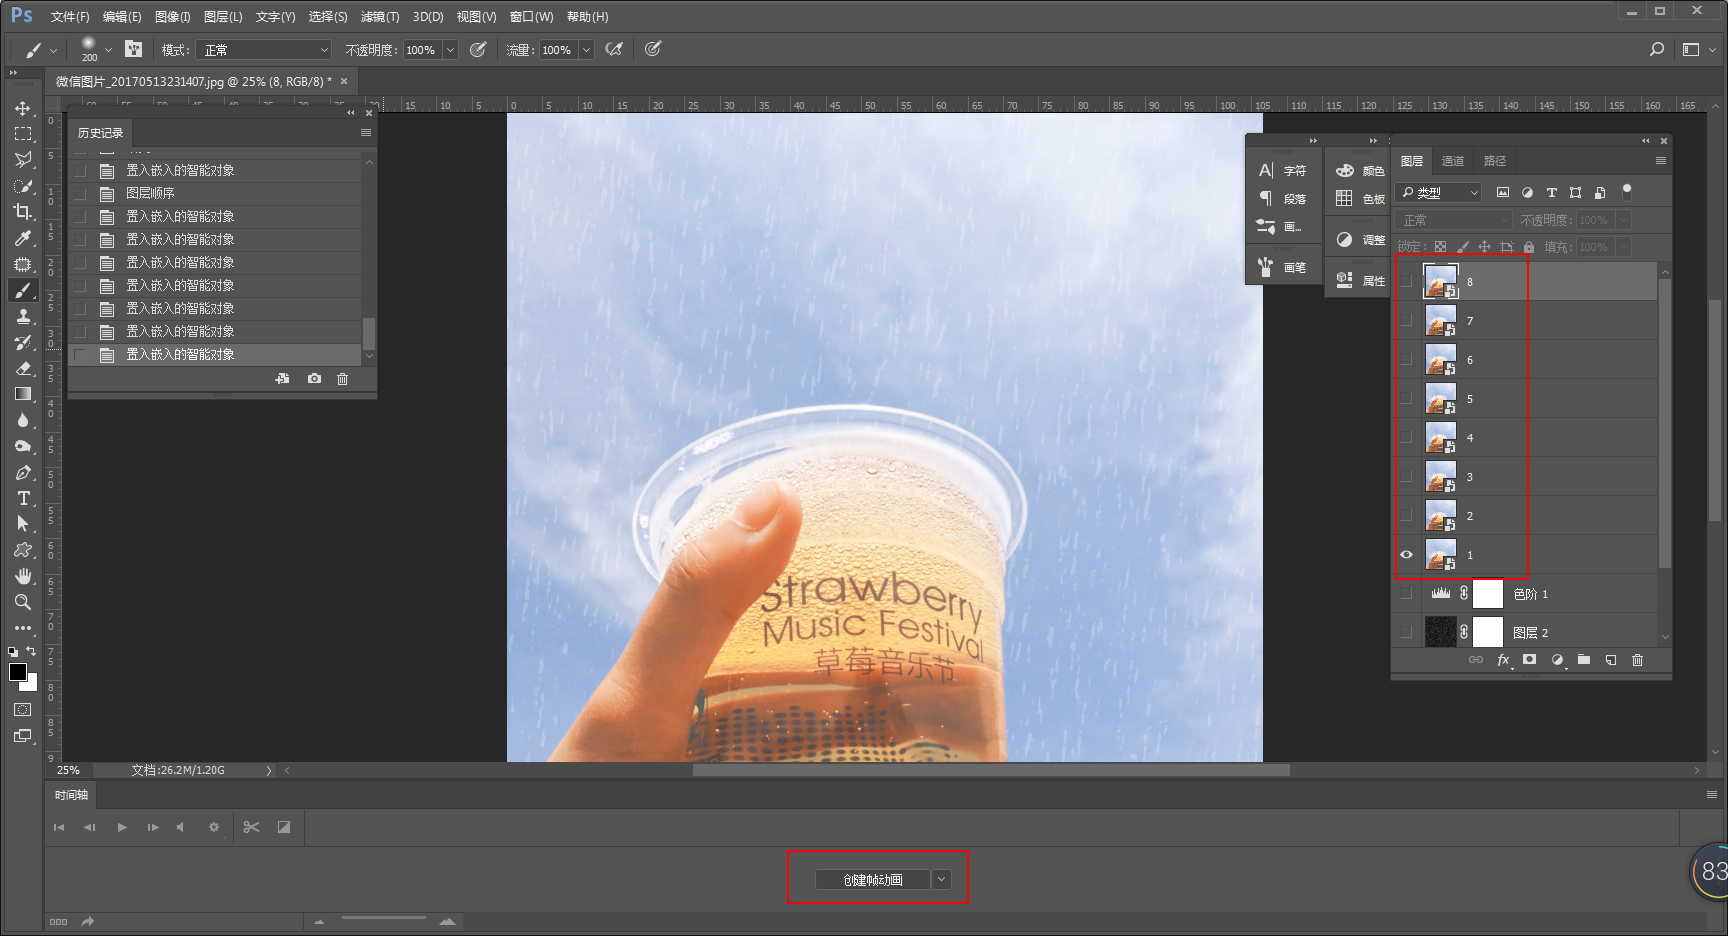Screen dimensions: 1728x936
Task: Show layer 8 via its visibility box
Action: [x=1407, y=282]
